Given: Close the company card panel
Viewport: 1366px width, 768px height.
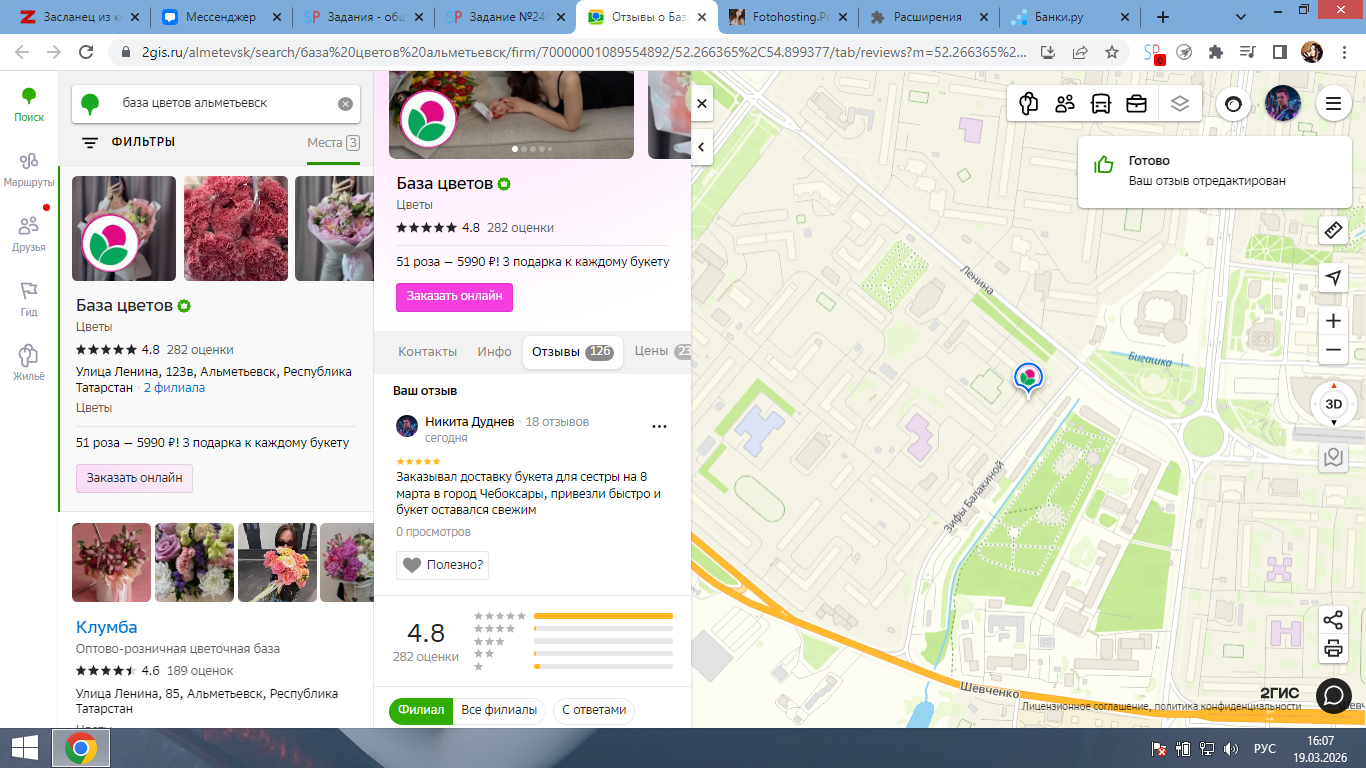Looking at the screenshot, I should (x=701, y=103).
